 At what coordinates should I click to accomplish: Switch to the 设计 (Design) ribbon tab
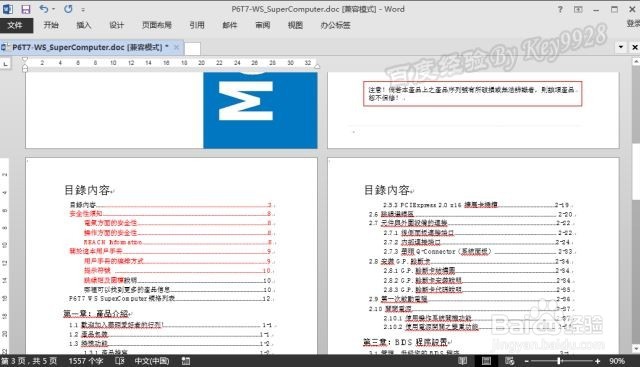116,25
